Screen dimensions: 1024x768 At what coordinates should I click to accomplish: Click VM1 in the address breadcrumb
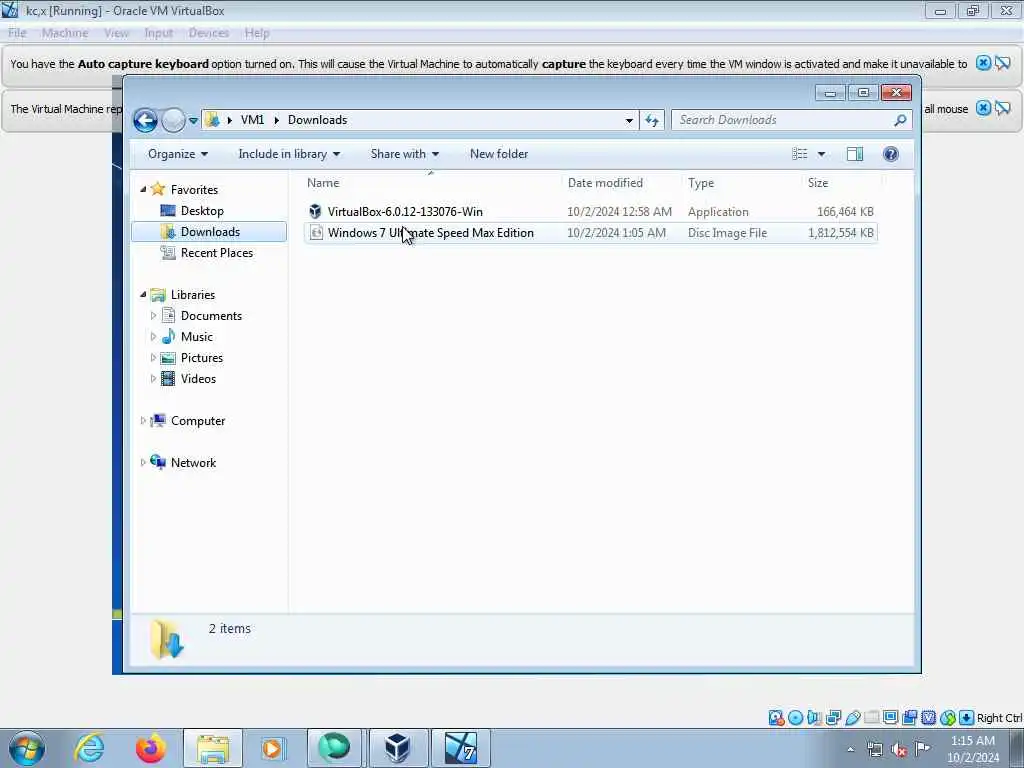pos(252,120)
